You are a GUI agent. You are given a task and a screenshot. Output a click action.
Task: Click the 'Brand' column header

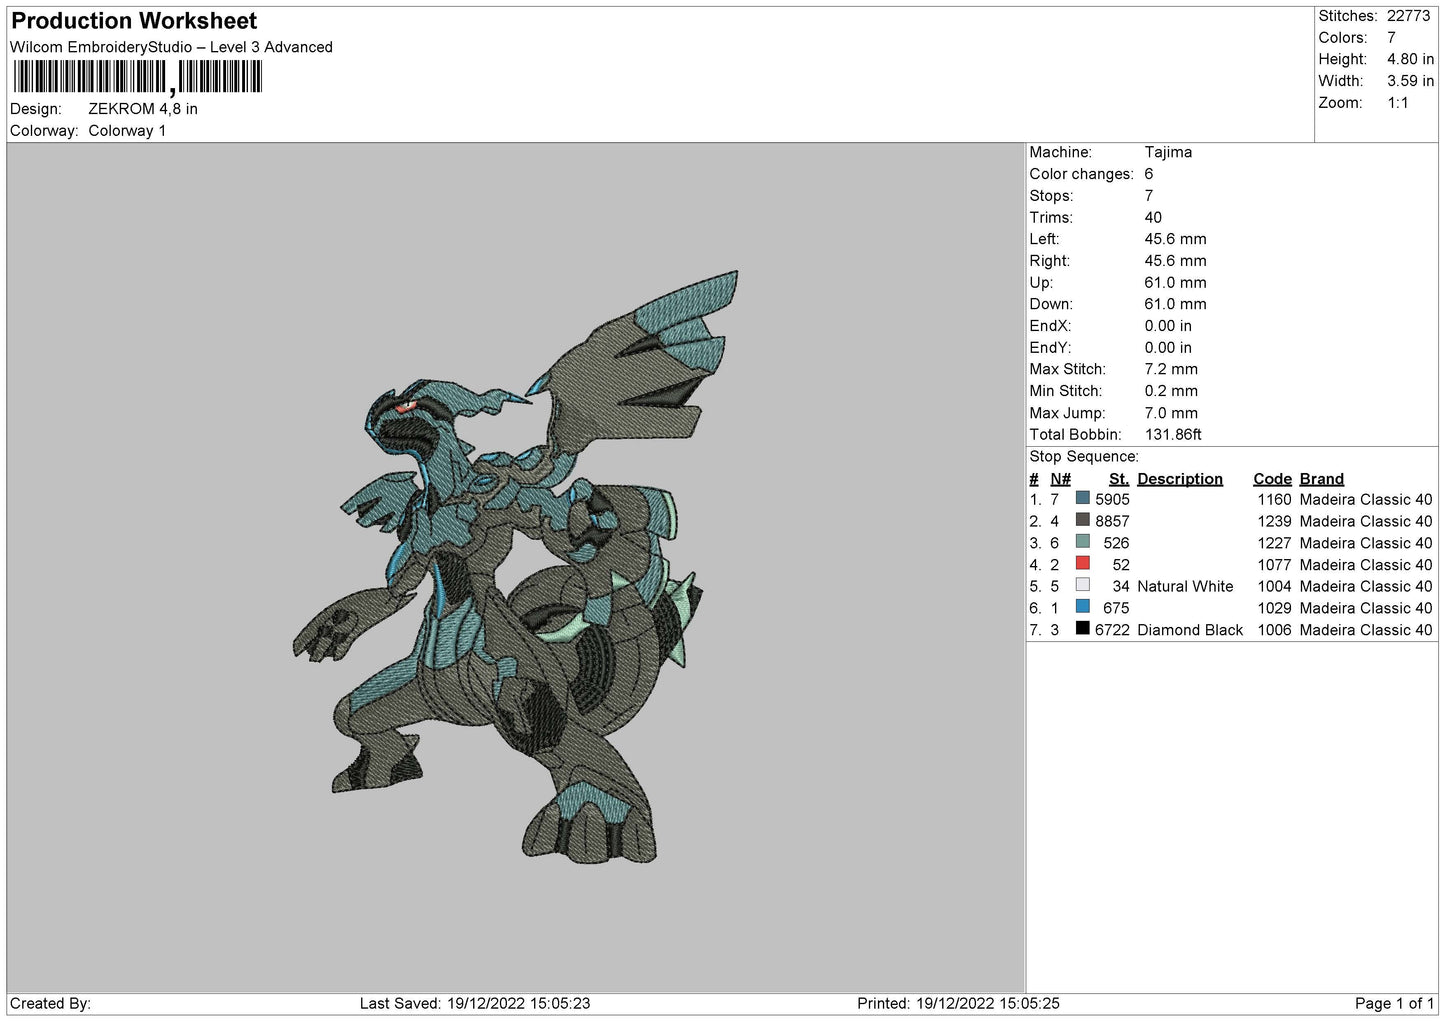[1322, 479]
